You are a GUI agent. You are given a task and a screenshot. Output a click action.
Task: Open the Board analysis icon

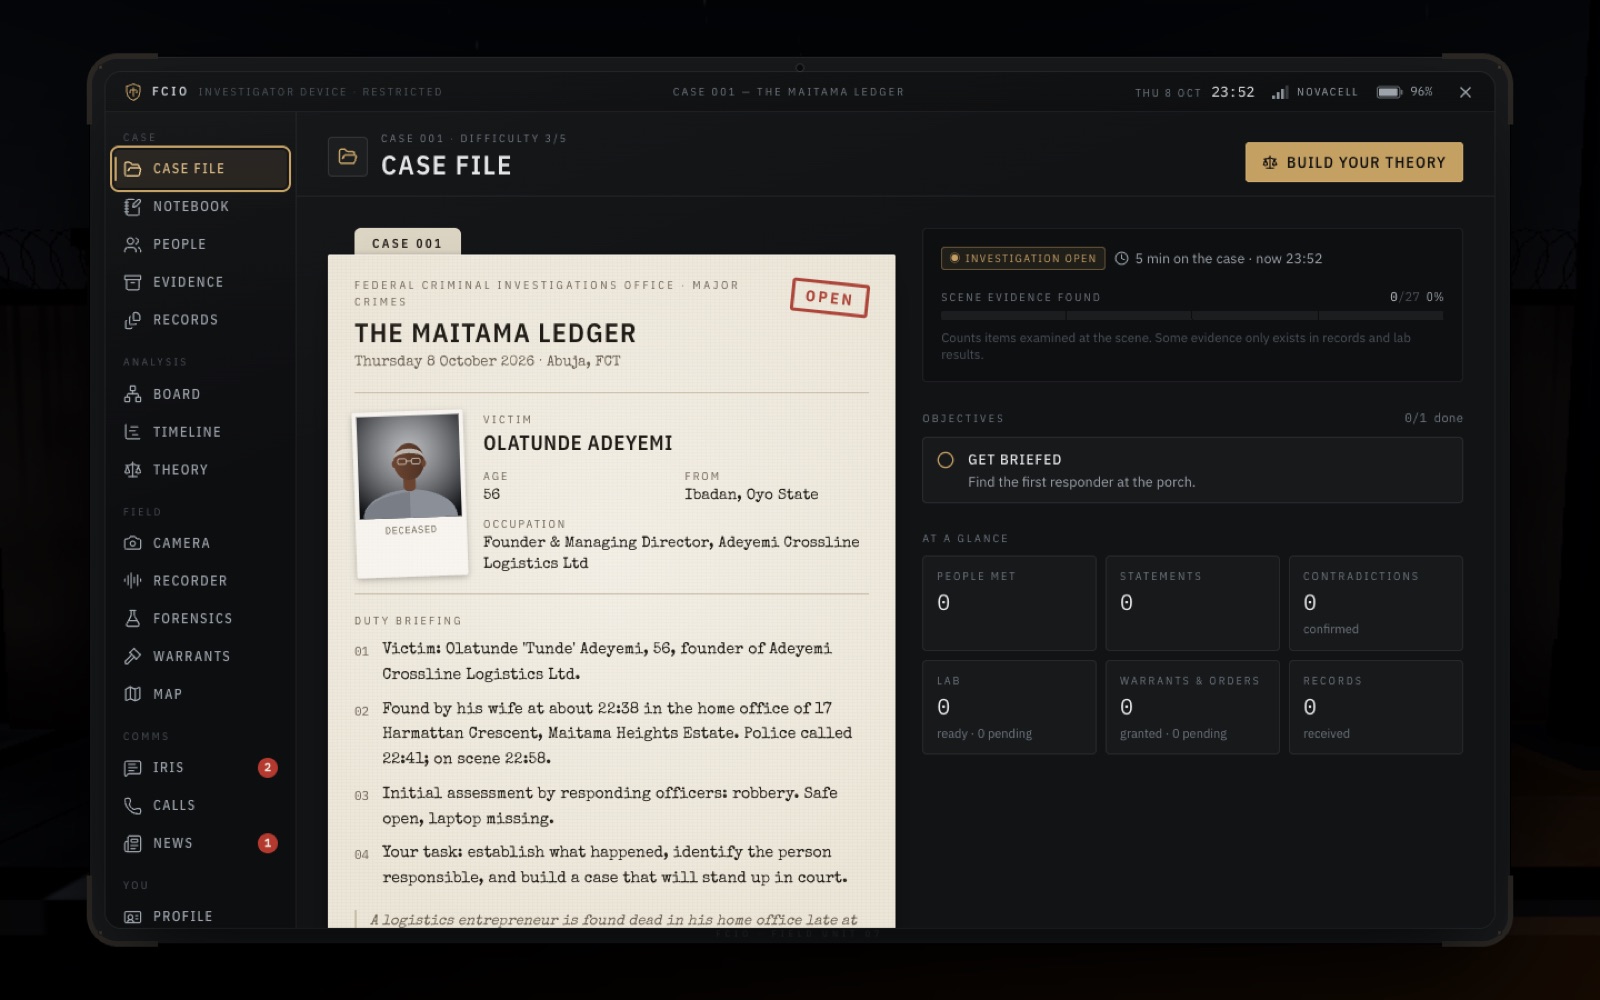pyautogui.click(x=132, y=395)
